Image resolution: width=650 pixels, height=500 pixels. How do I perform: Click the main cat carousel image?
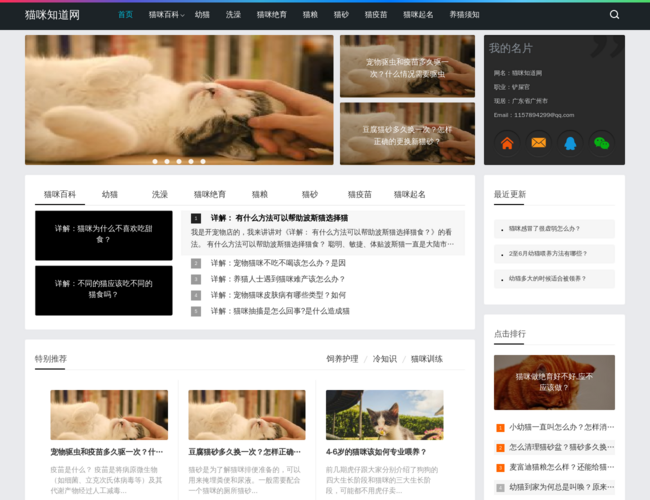tap(179, 100)
